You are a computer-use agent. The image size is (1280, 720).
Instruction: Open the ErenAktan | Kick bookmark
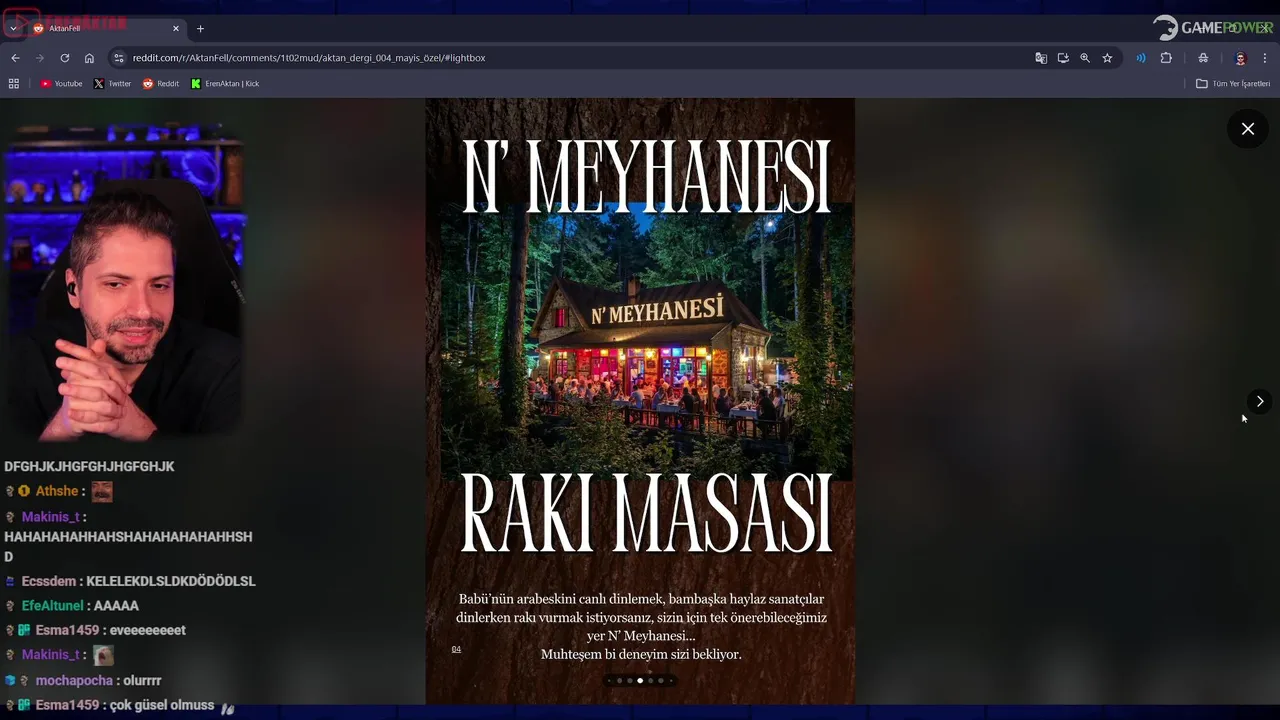click(x=225, y=84)
